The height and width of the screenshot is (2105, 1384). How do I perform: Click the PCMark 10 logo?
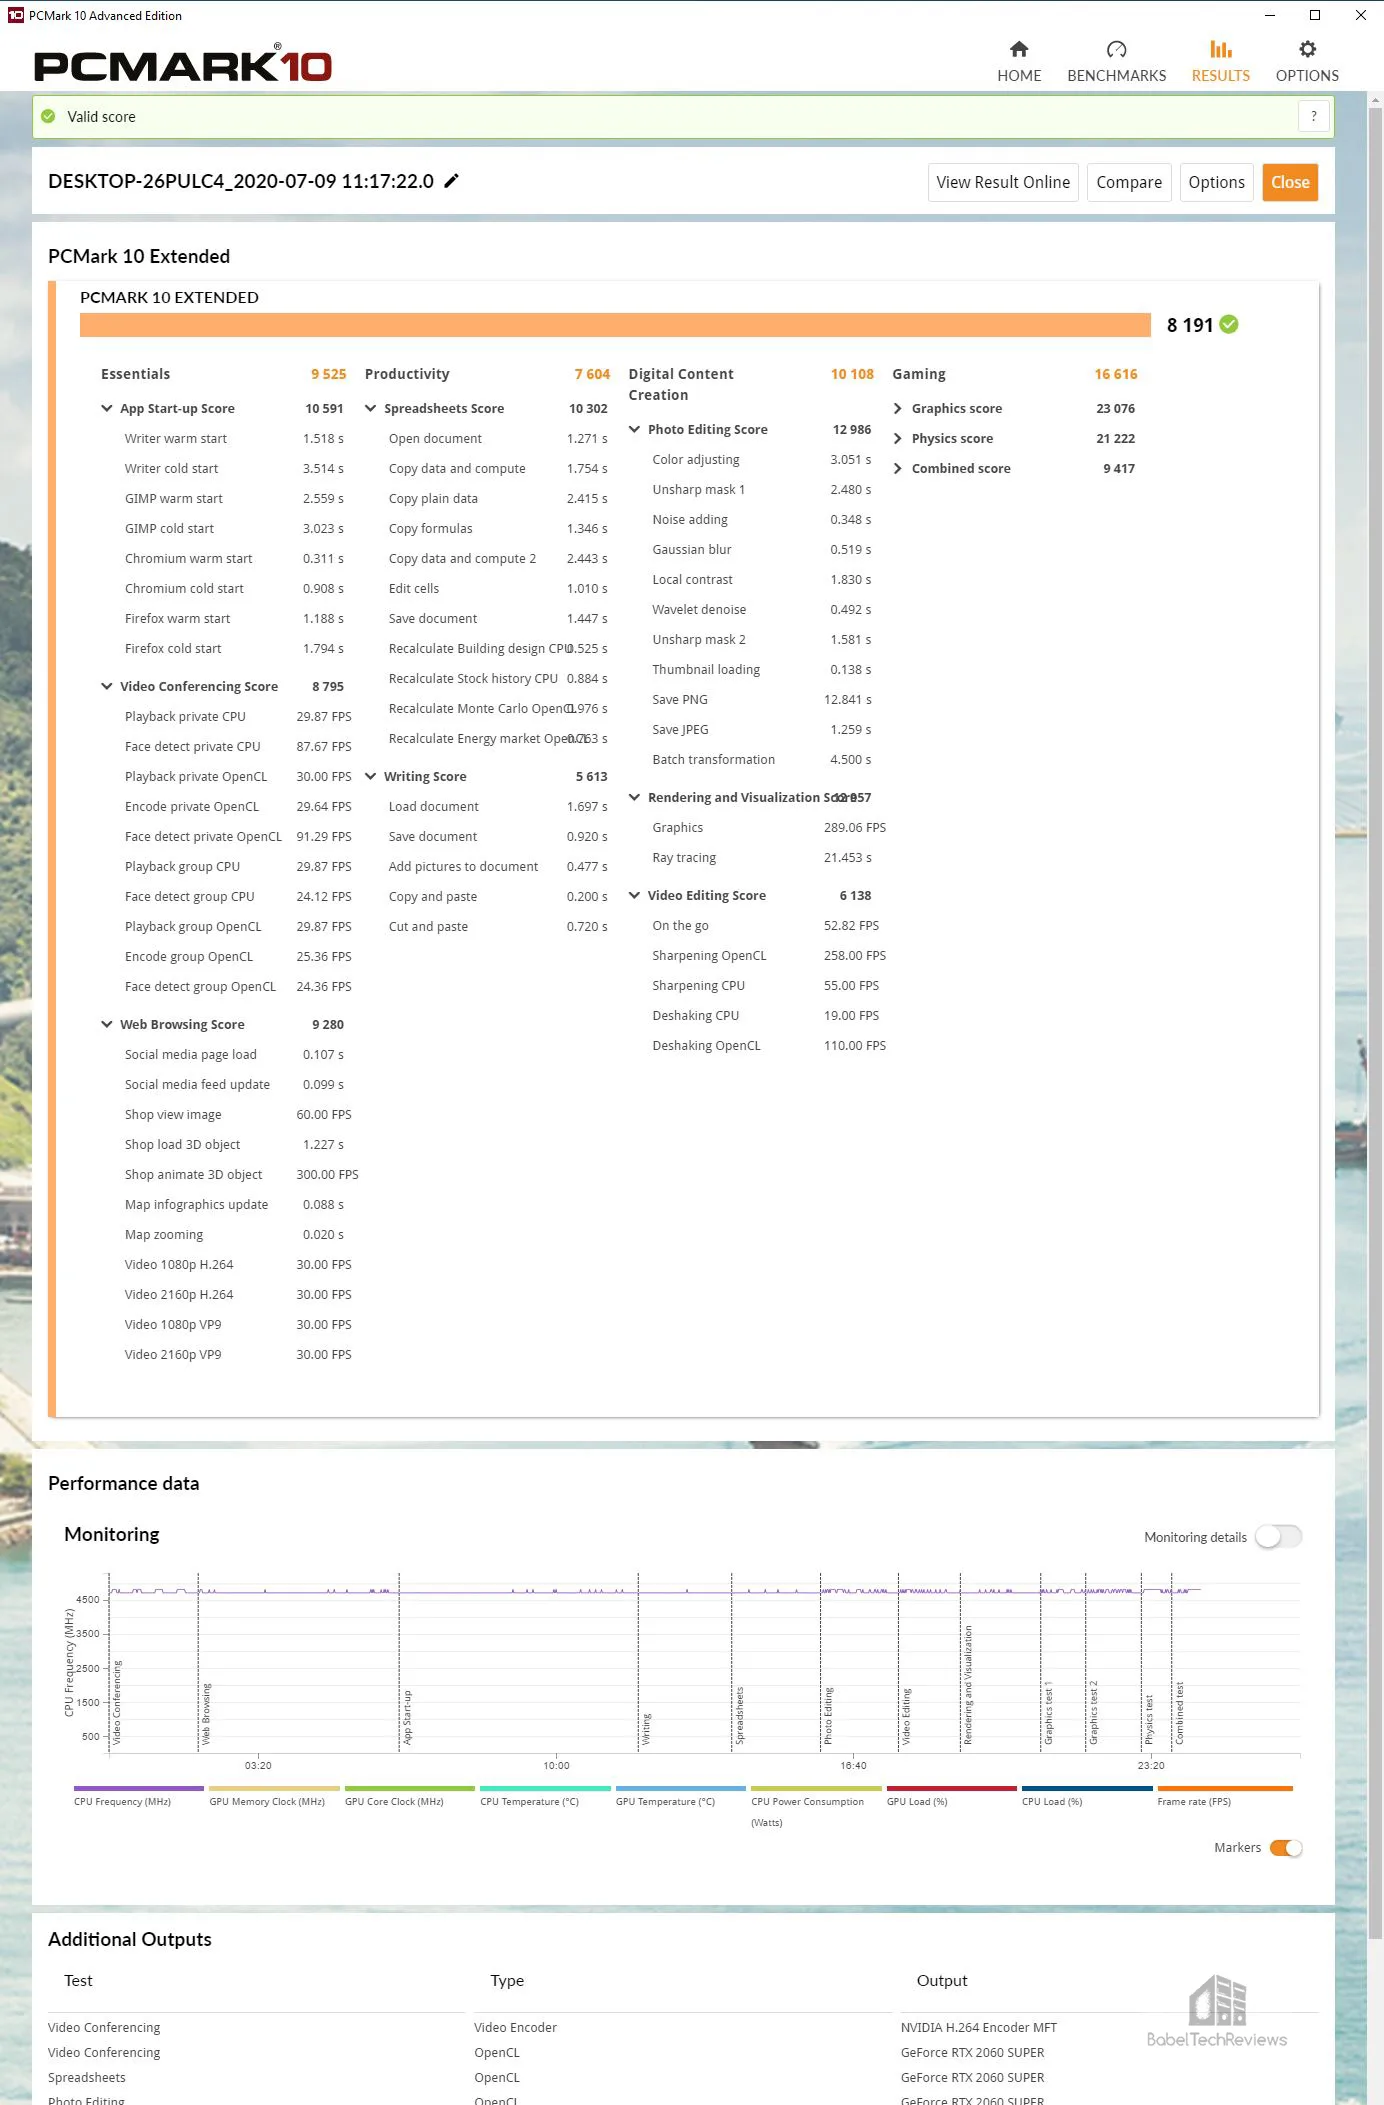183,66
